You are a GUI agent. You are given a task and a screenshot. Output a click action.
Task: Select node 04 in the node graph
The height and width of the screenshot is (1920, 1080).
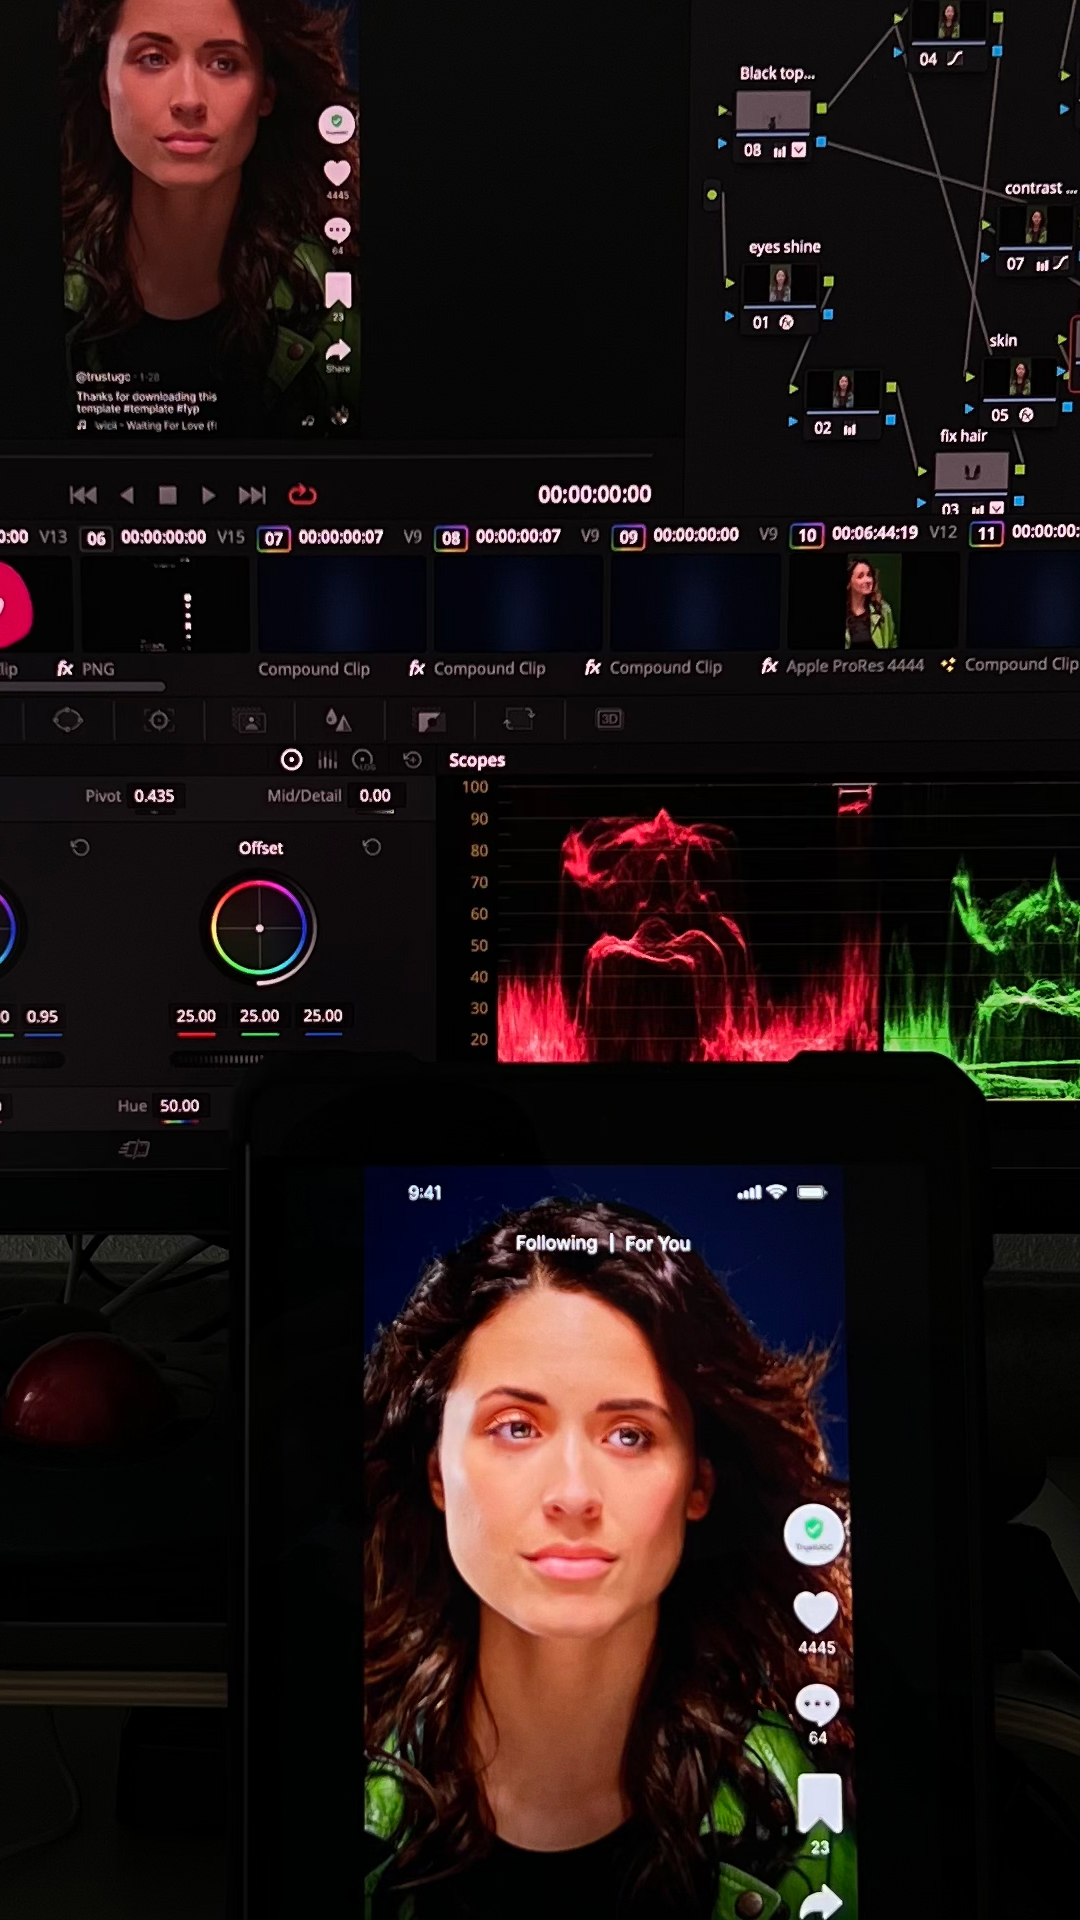949,21
